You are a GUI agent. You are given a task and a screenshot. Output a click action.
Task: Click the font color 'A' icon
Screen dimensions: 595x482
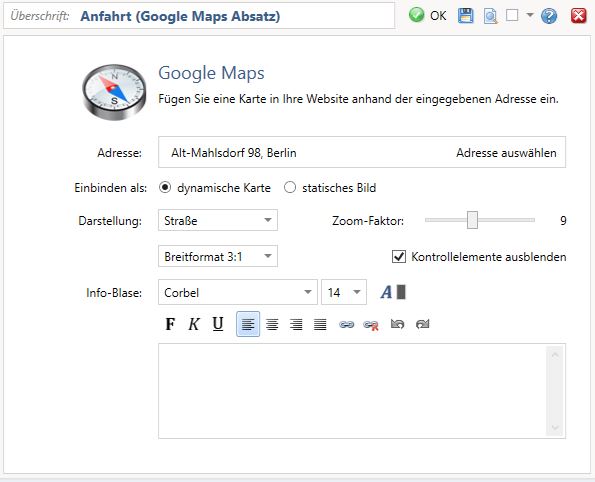tap(386, 292)
